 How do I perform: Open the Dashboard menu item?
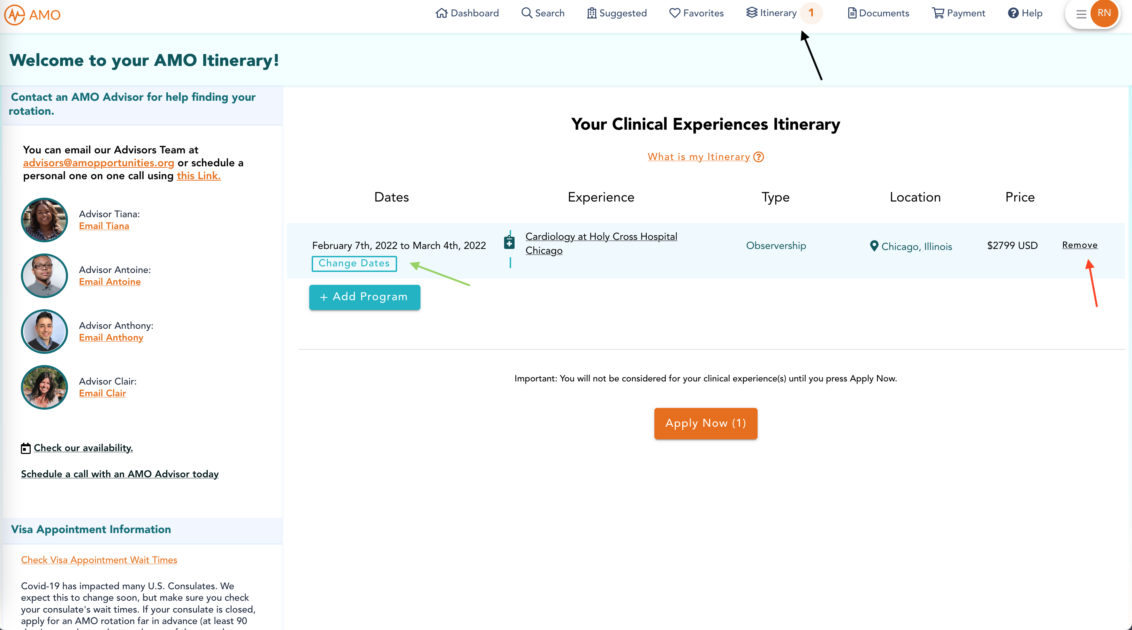[x=467, y=13]
